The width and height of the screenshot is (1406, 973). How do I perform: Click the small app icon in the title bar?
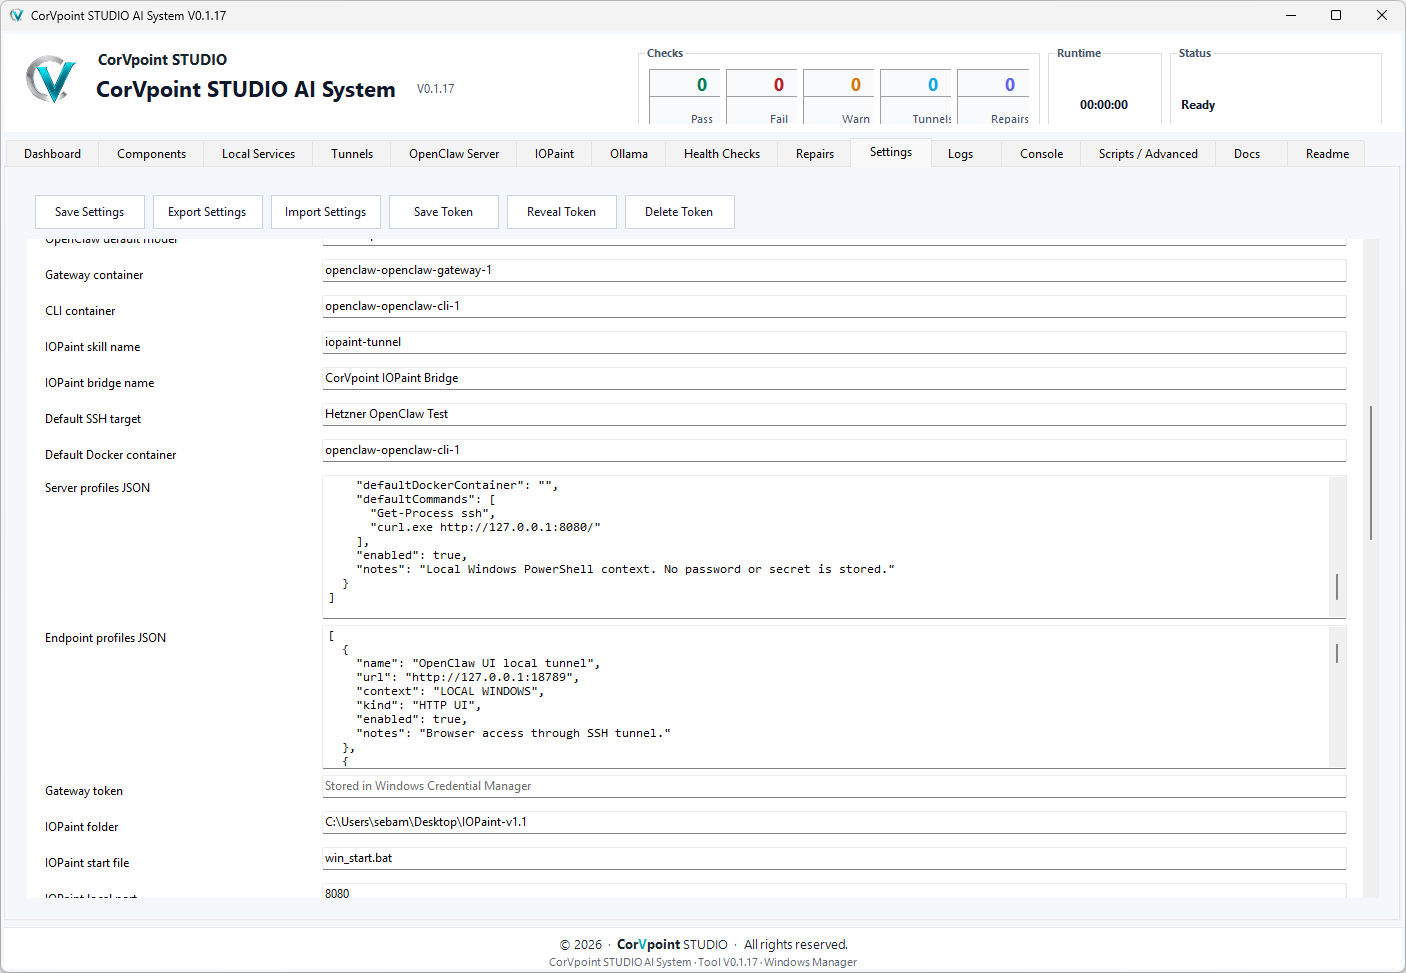[16, 16]
